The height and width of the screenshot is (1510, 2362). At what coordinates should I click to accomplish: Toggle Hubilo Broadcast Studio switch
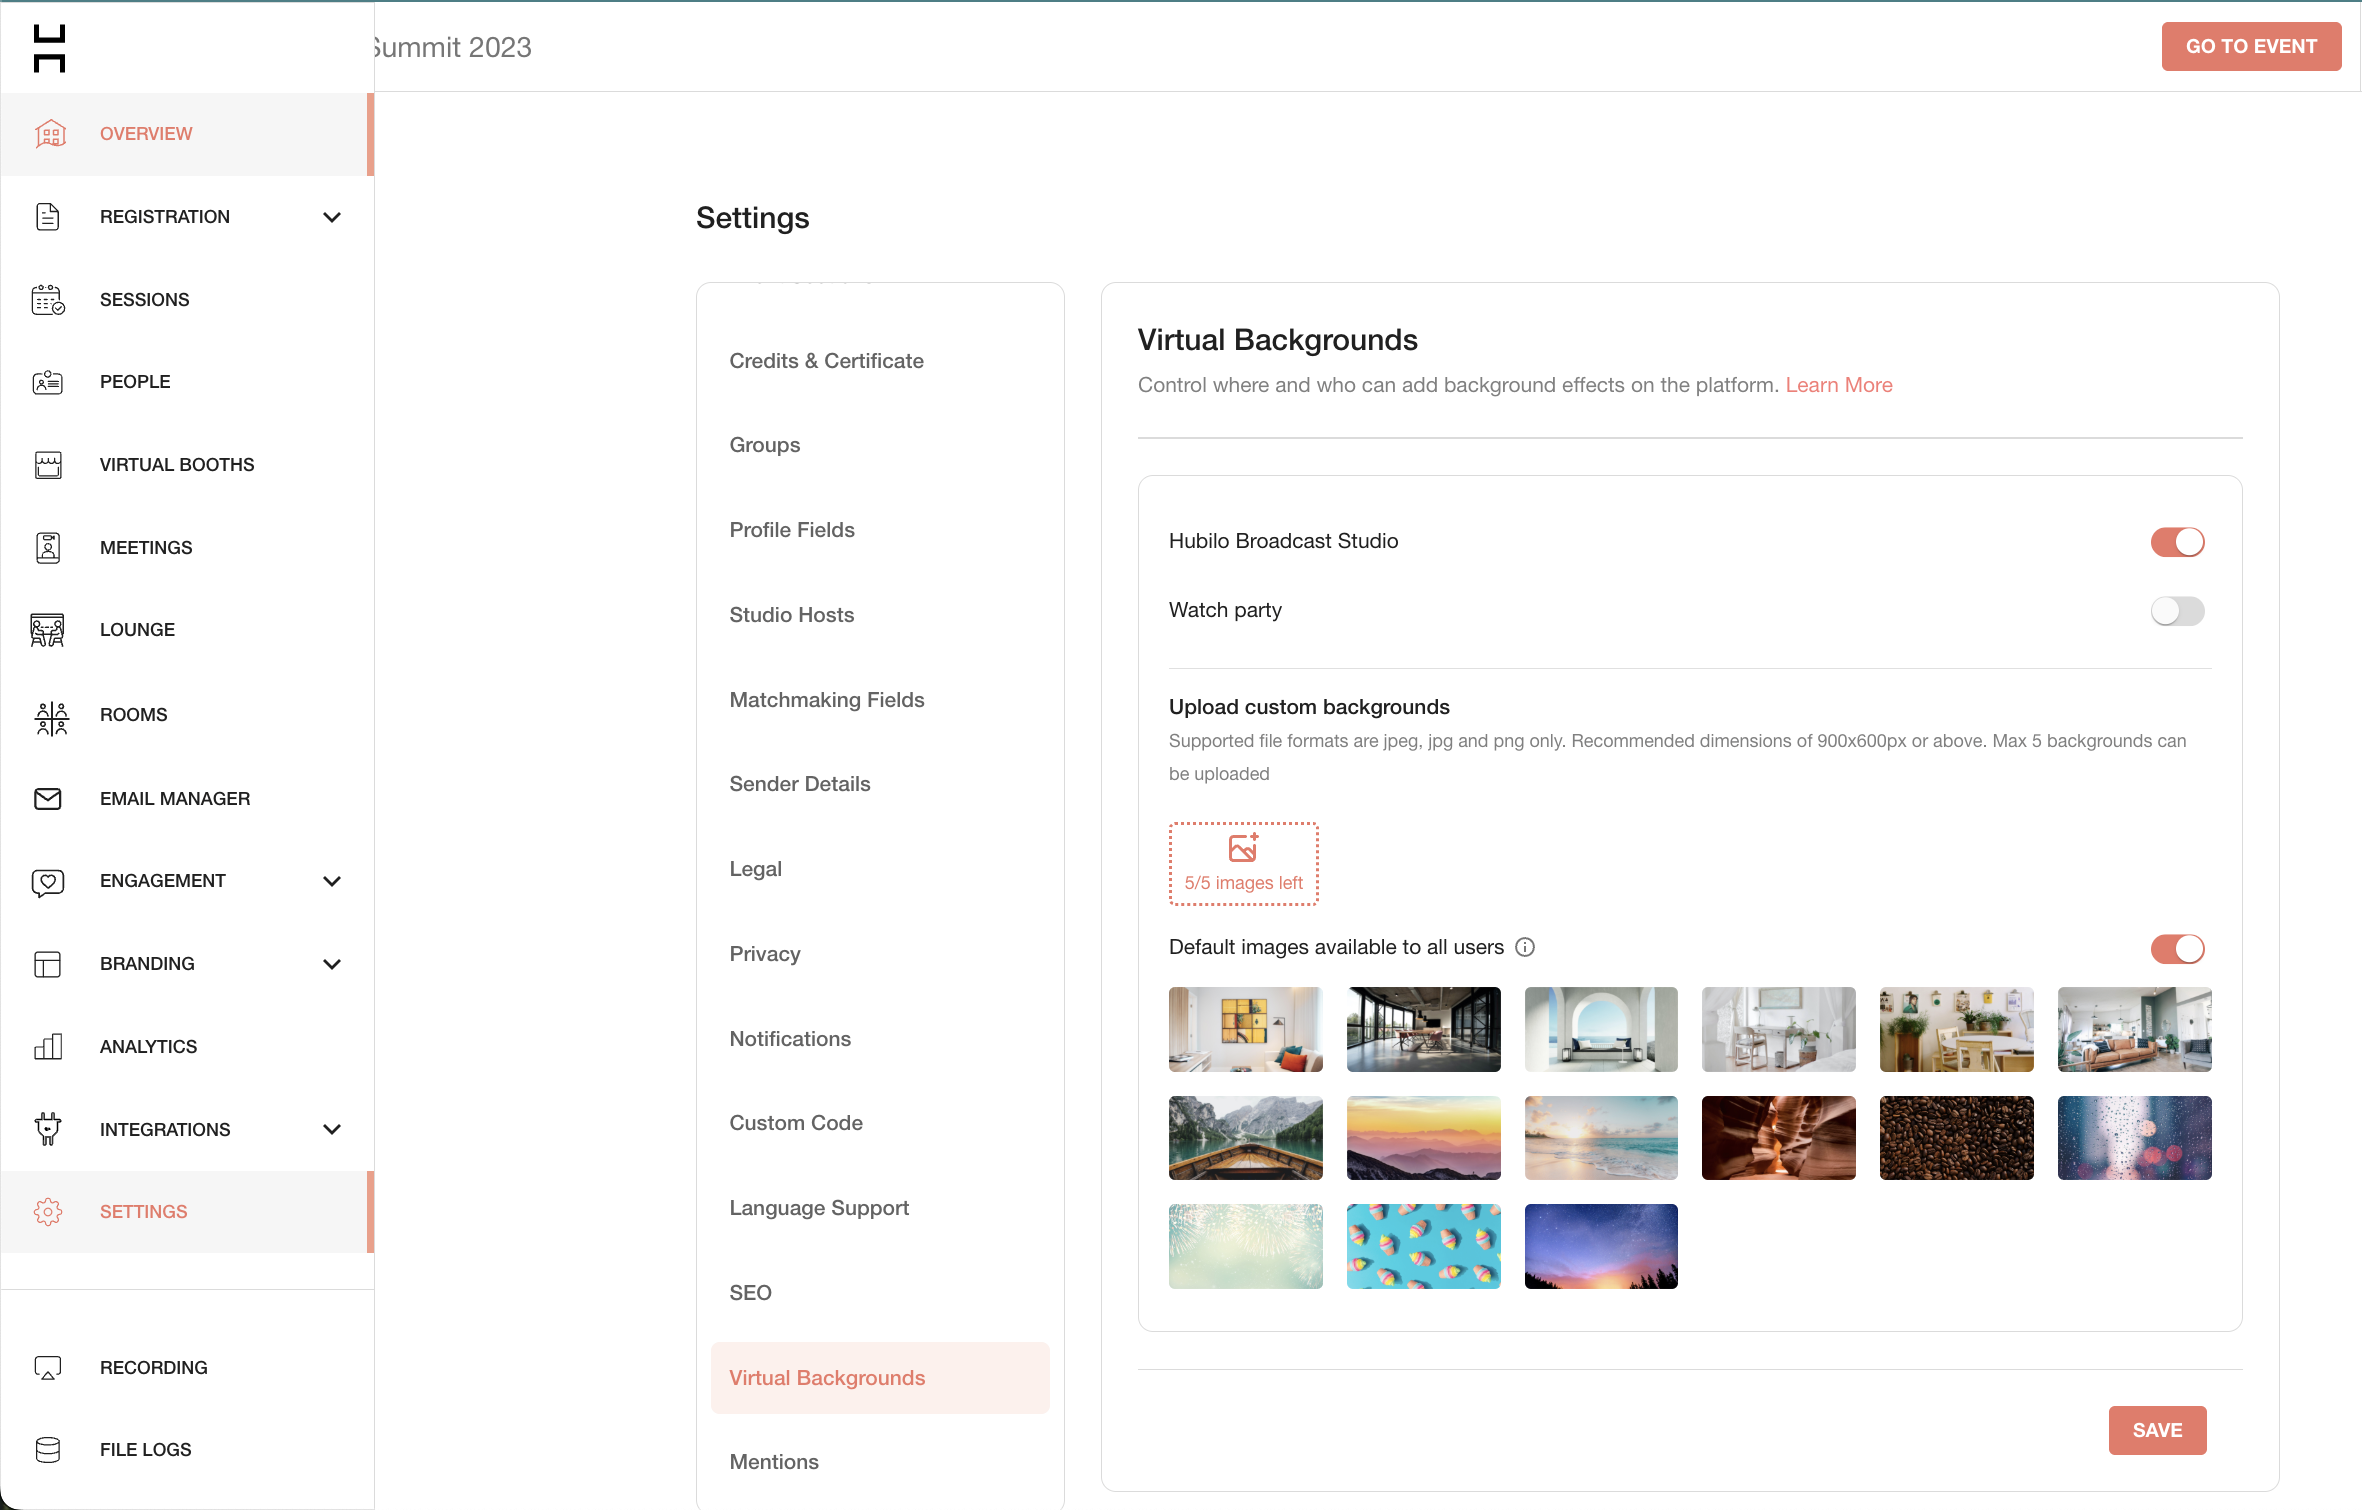2177,542
